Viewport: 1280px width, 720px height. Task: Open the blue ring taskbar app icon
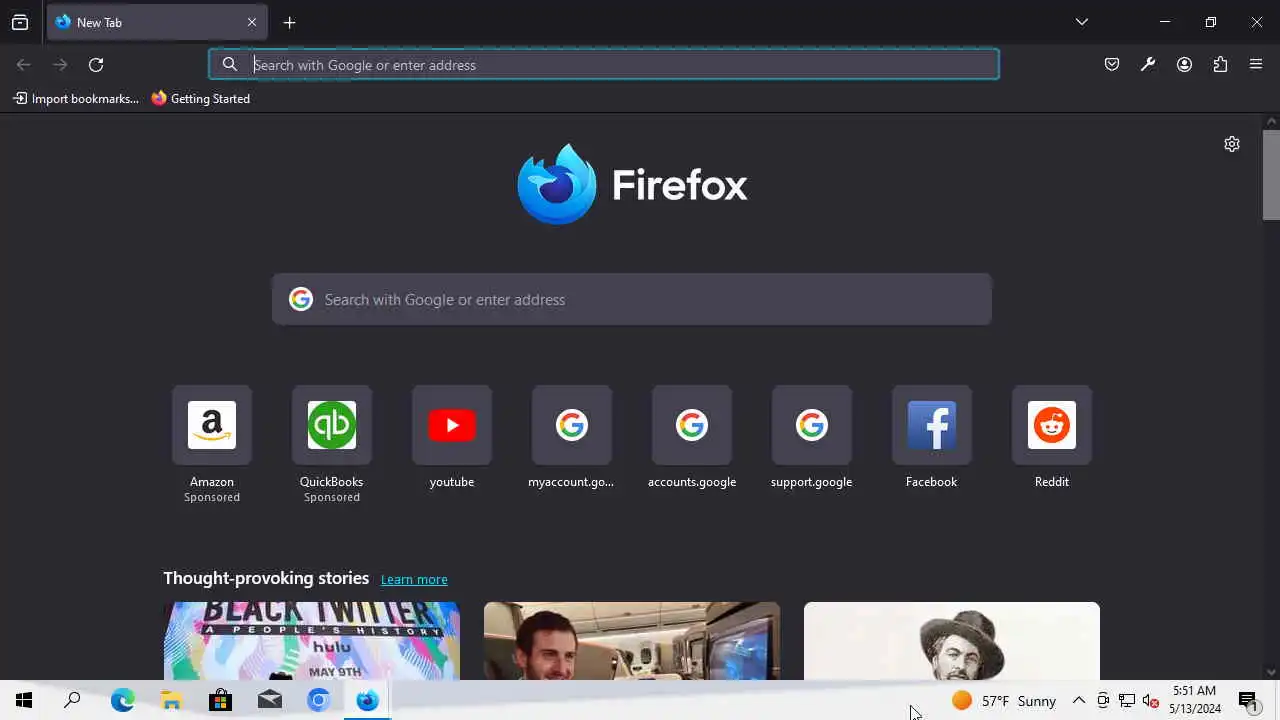pyautogui.click(x=318, y=701)
